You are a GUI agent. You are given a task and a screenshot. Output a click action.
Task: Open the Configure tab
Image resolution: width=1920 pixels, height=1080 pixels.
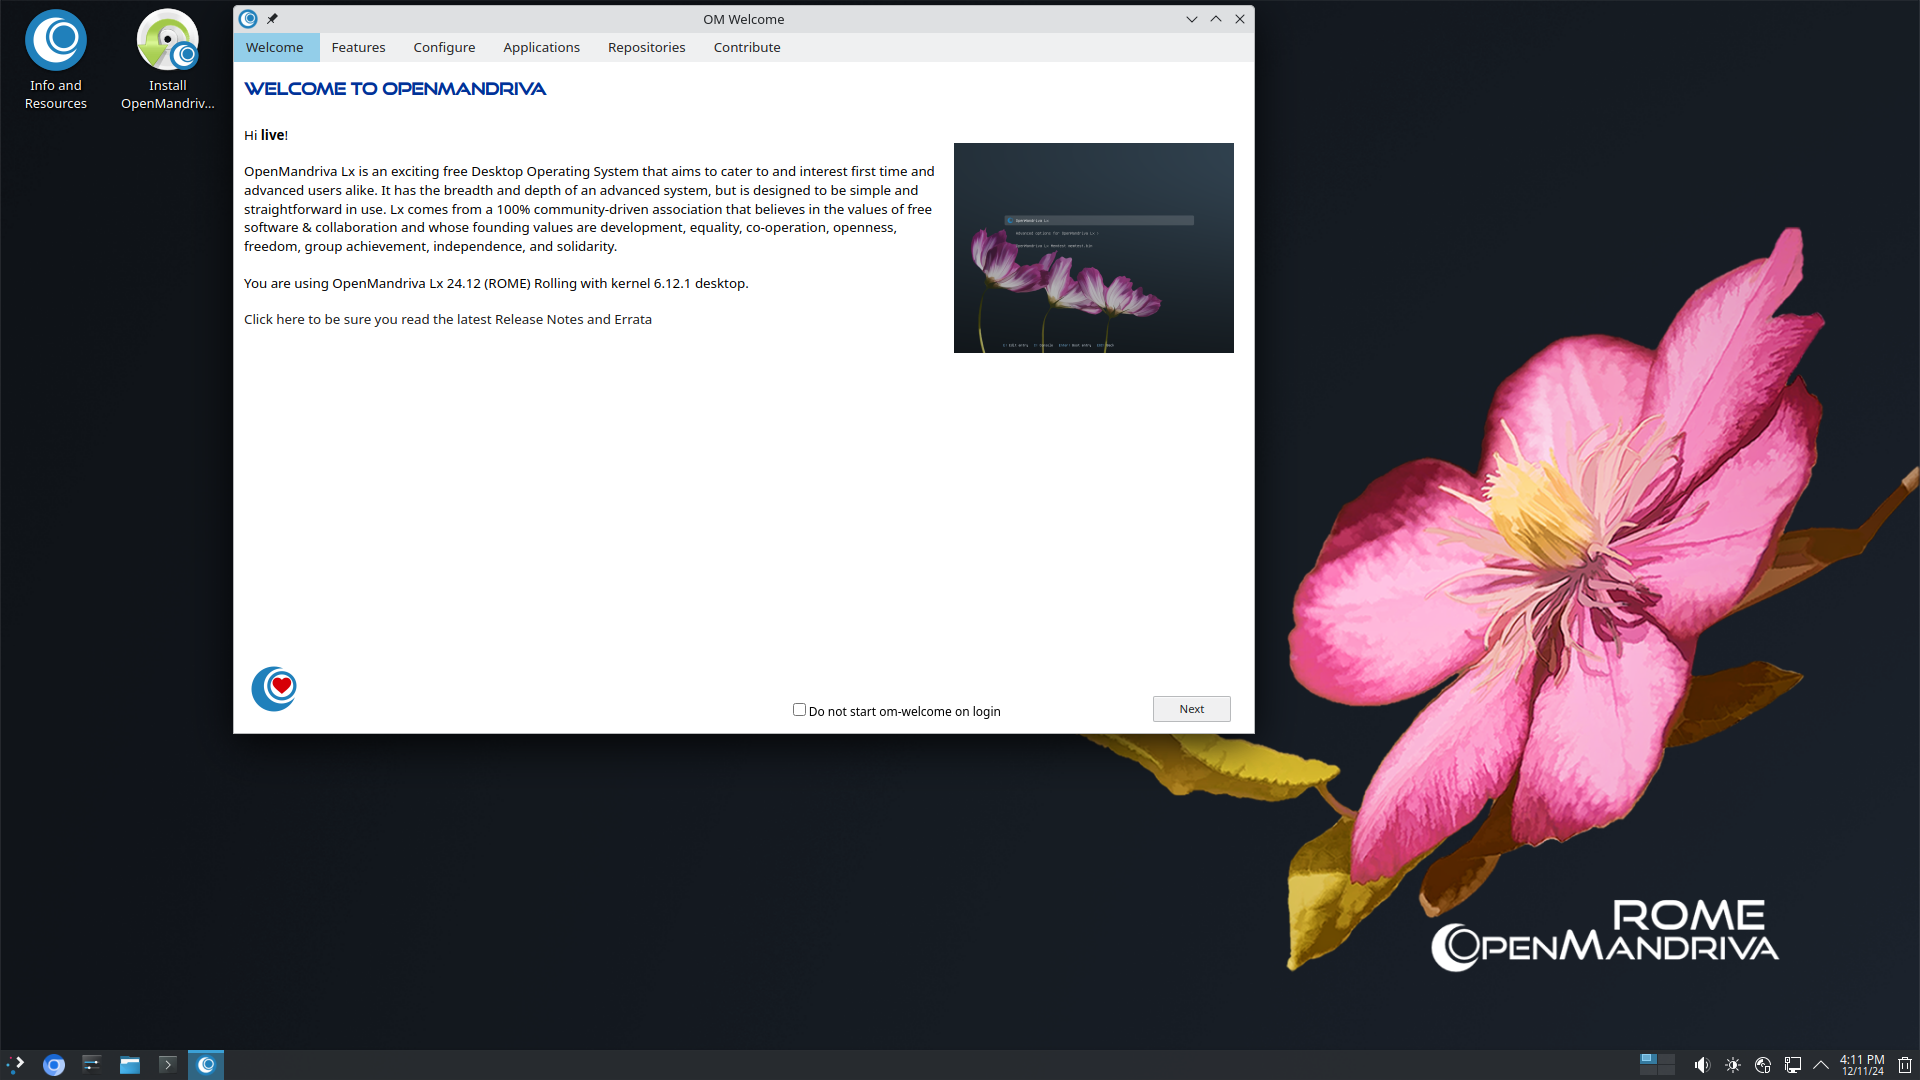click(x=444, y=47)
